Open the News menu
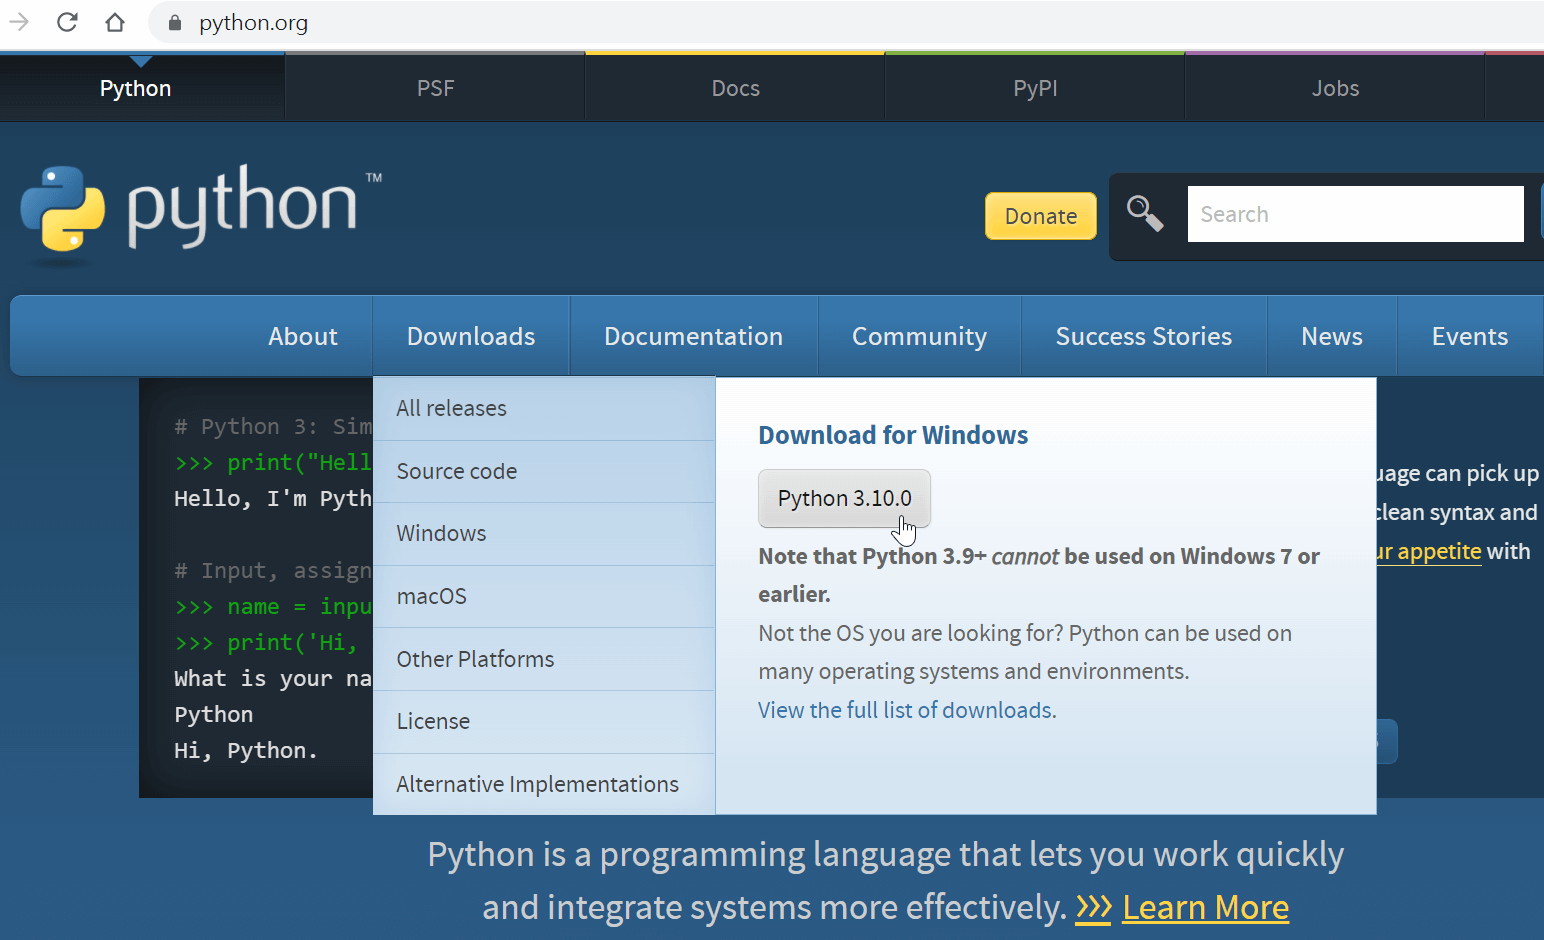 (1332, 336)
